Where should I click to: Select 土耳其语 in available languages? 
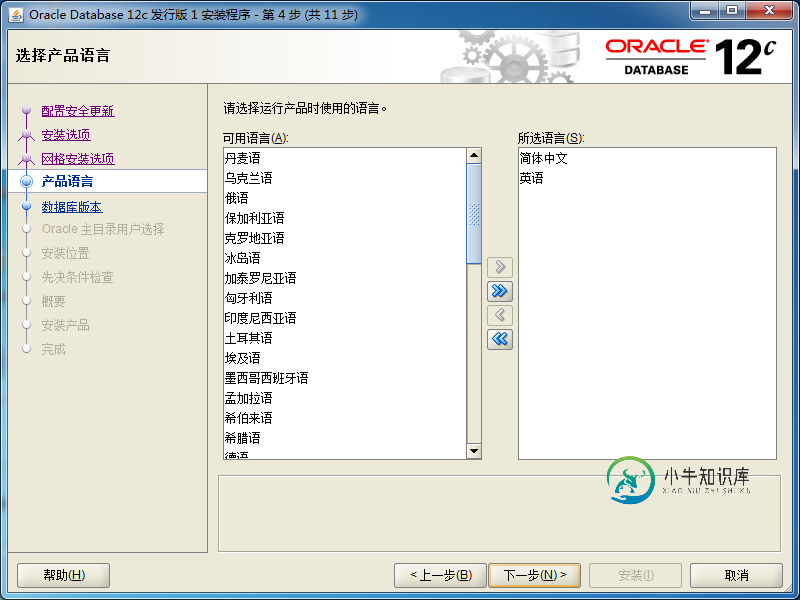tap(345, 338)
